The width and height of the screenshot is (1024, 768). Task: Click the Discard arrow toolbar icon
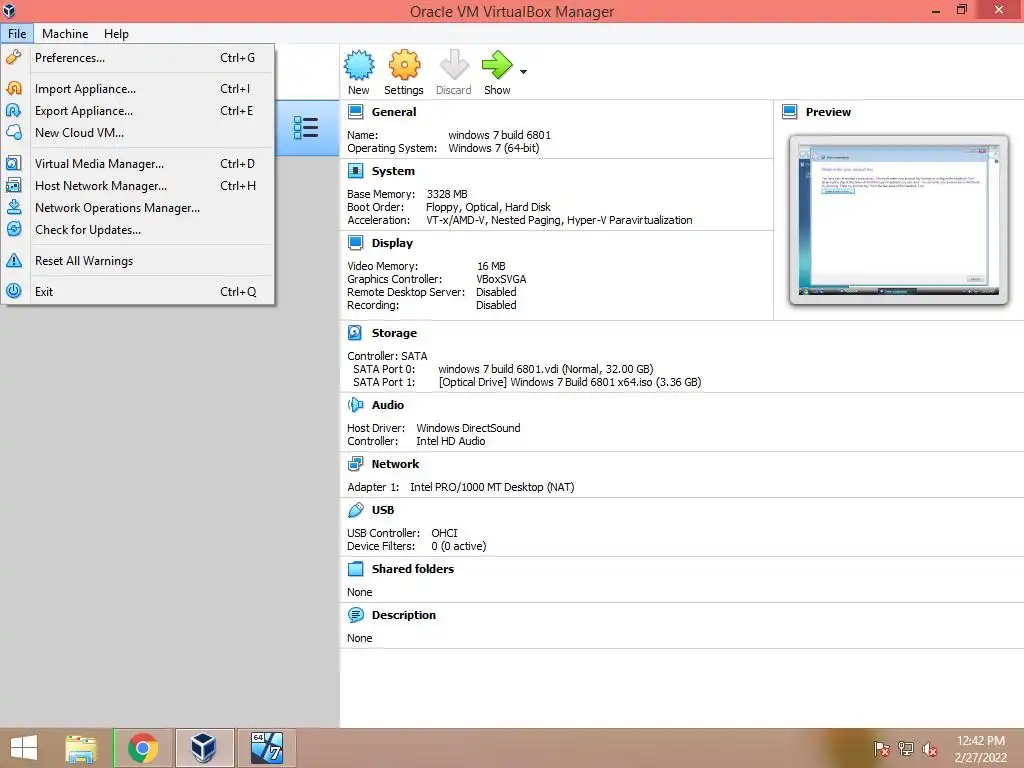[x=454, y=65]
